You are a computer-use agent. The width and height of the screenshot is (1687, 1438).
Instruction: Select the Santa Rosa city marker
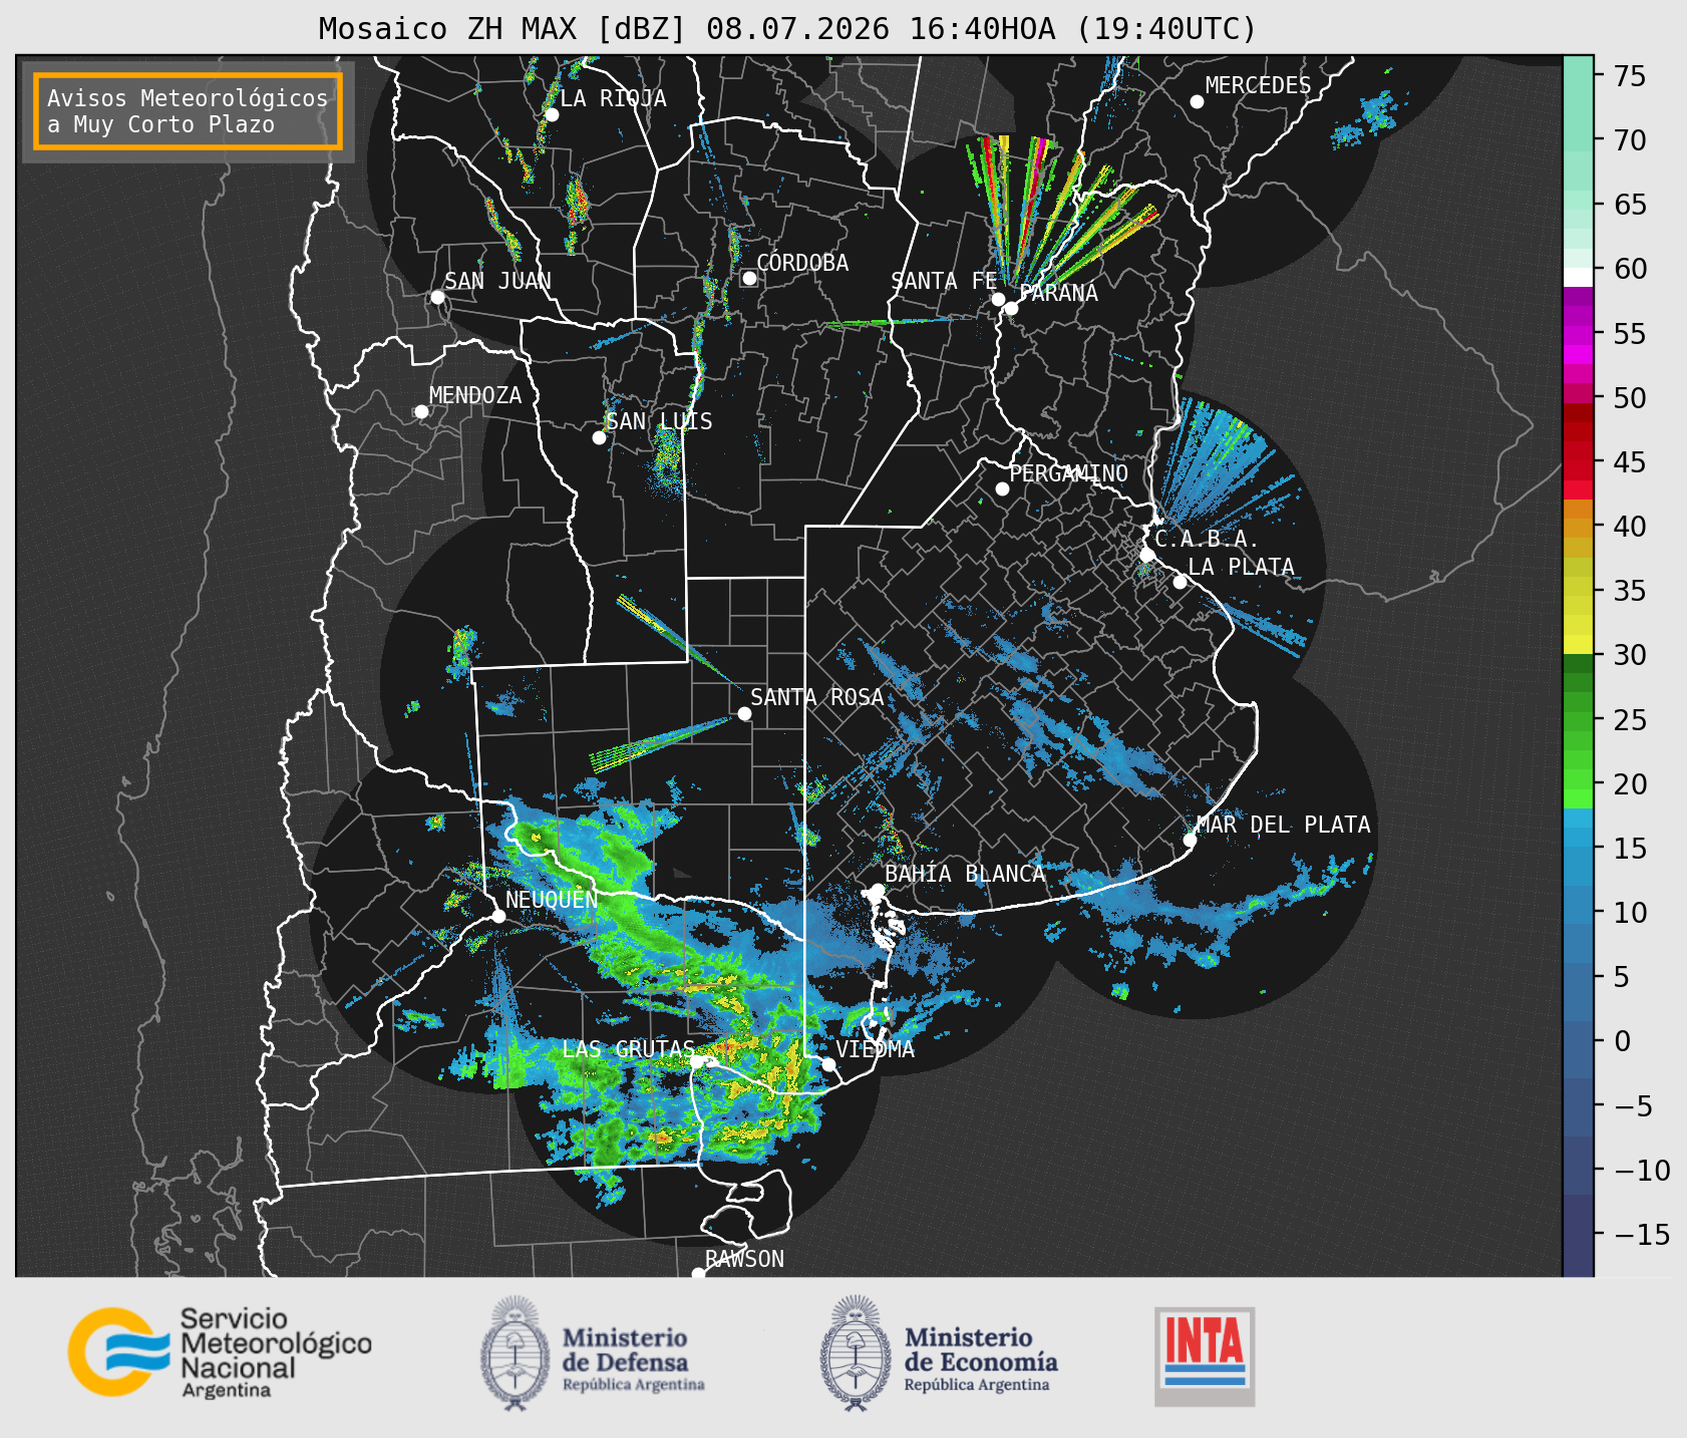[744, 713]
